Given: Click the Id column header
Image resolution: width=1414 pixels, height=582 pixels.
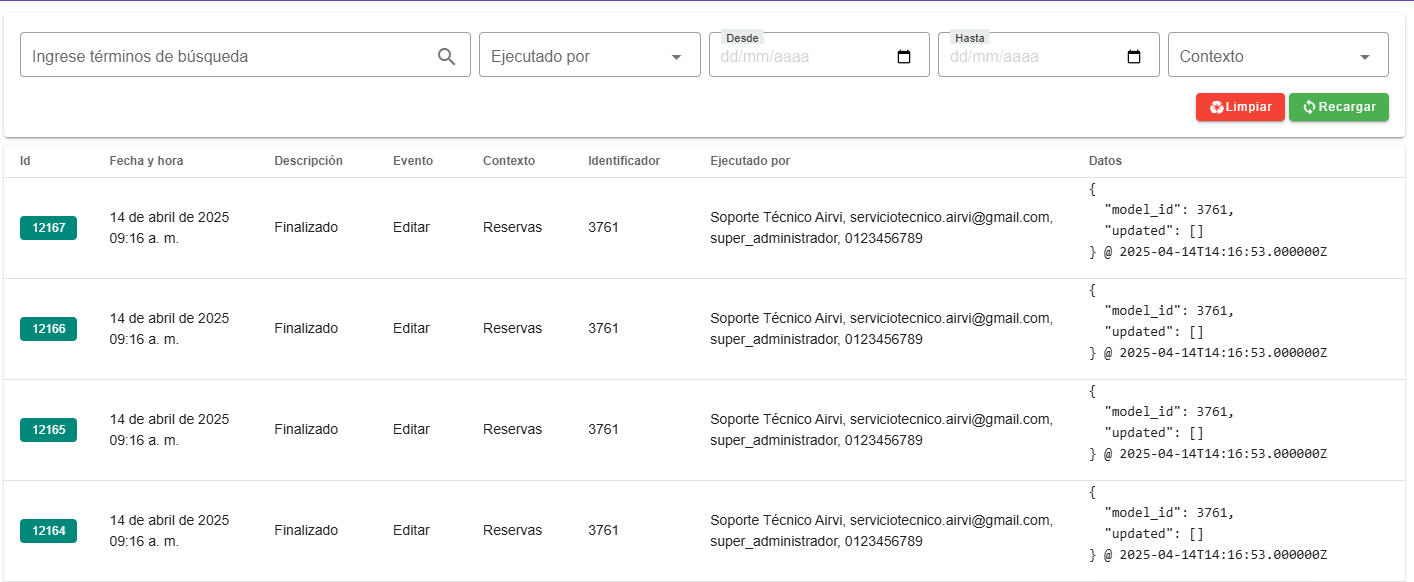Looking at the screenshot, I should (25, 161).
